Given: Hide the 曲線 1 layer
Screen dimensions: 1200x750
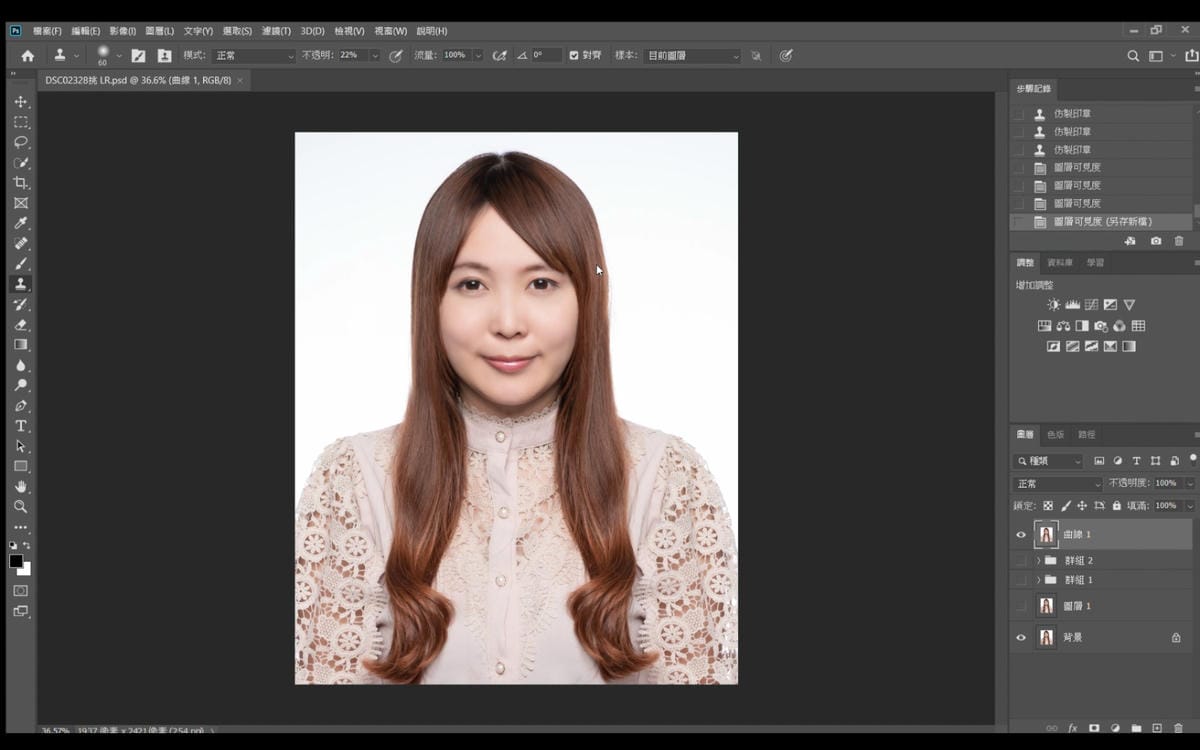Looking at the screenshot, I should [x=1021, y=535].
